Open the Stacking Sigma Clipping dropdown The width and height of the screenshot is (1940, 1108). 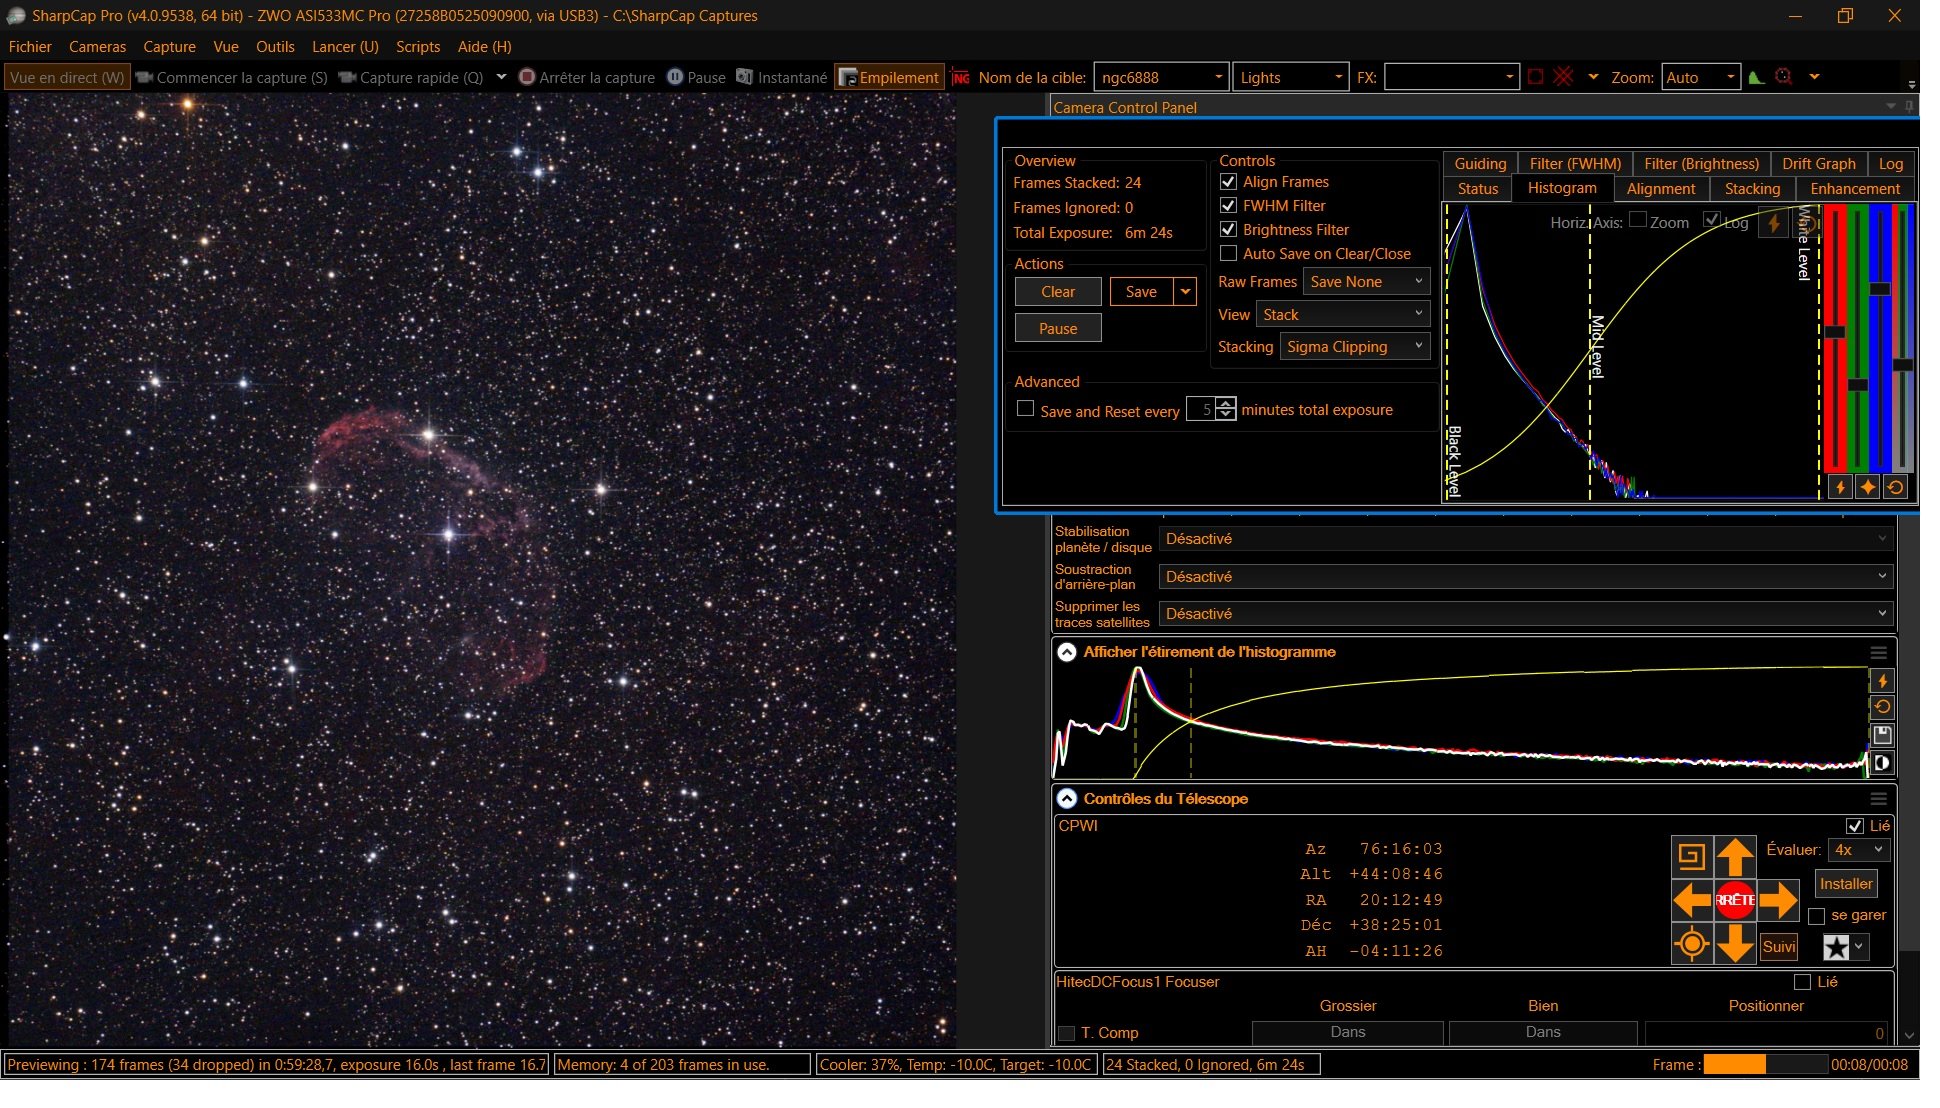pos(1355,347)
